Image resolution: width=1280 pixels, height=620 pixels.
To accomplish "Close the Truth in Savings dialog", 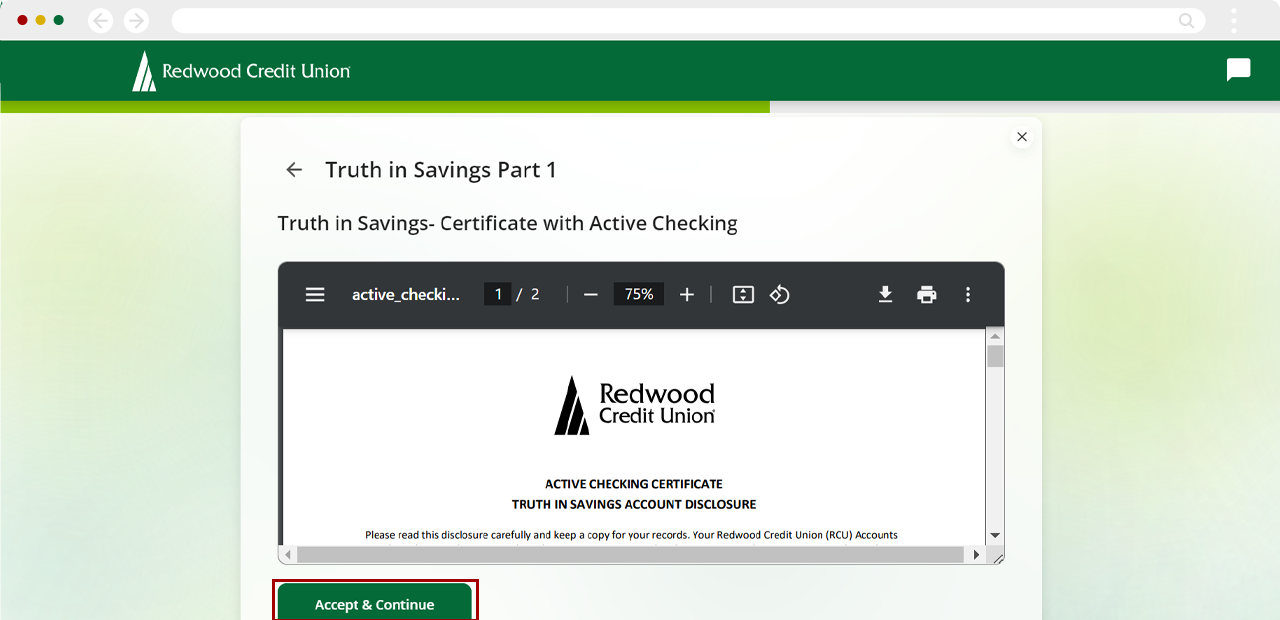I will [x=1021, y=137].
